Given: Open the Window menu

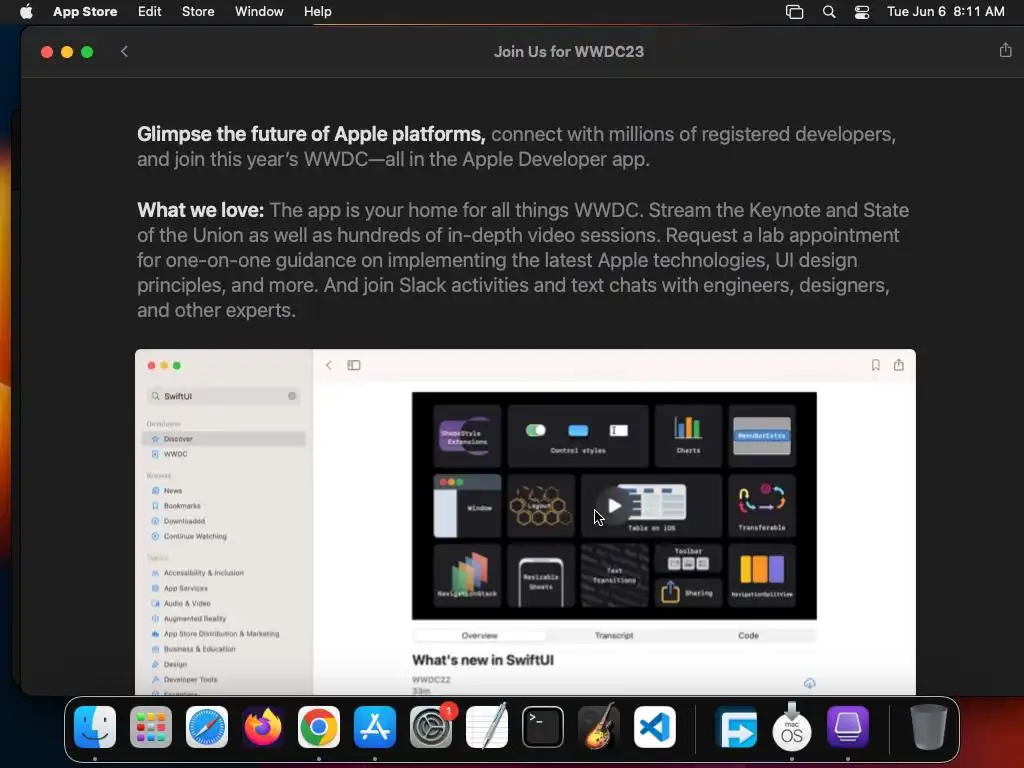Looking at the screenshot, I should pos(259,11).
